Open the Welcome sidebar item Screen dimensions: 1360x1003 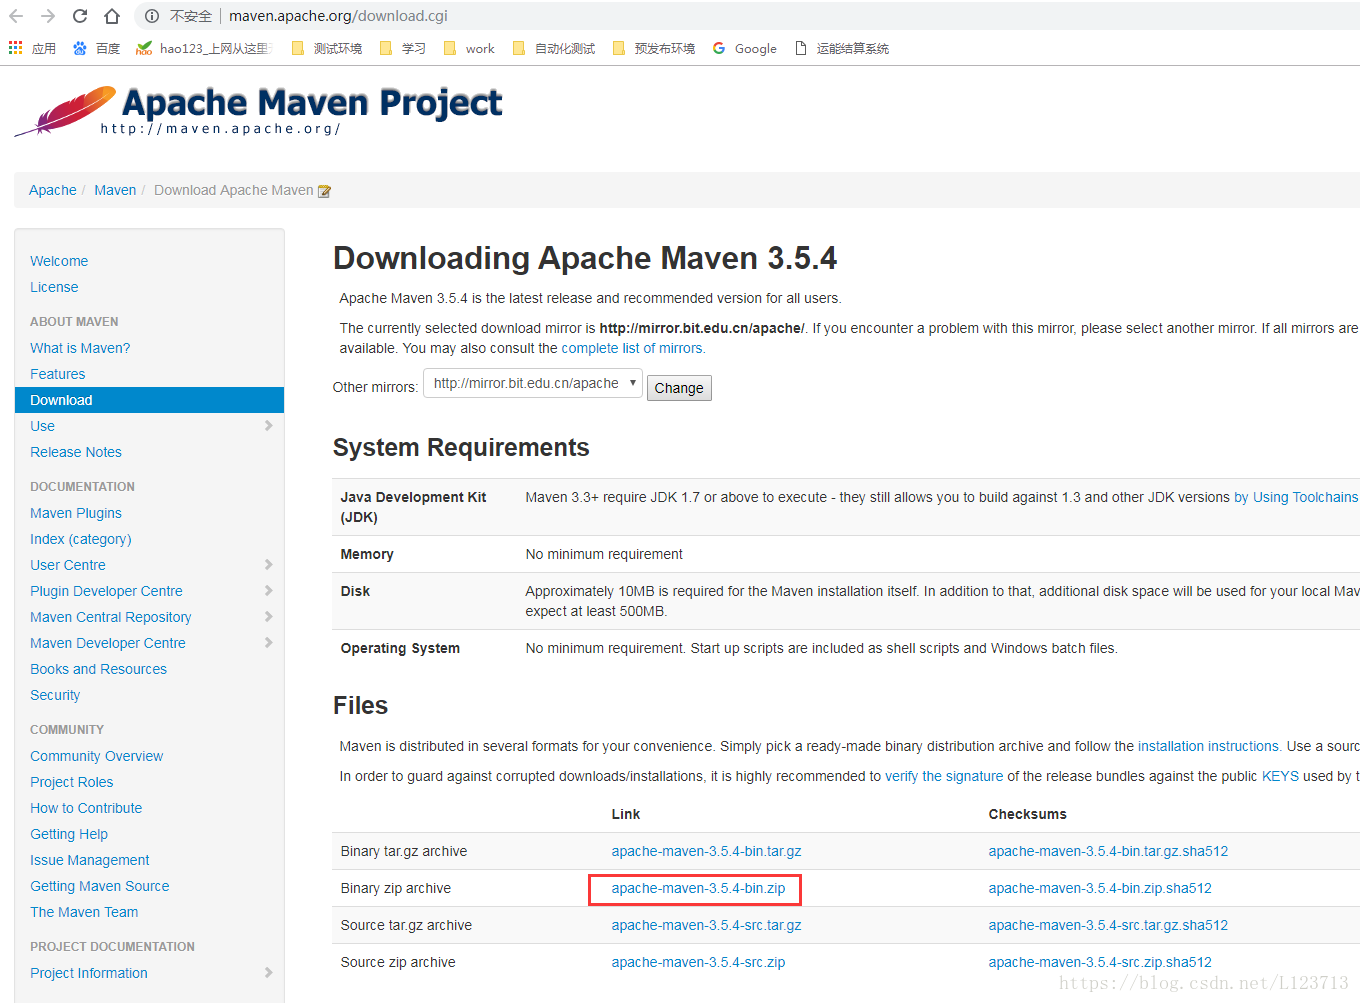click(59, 261)
